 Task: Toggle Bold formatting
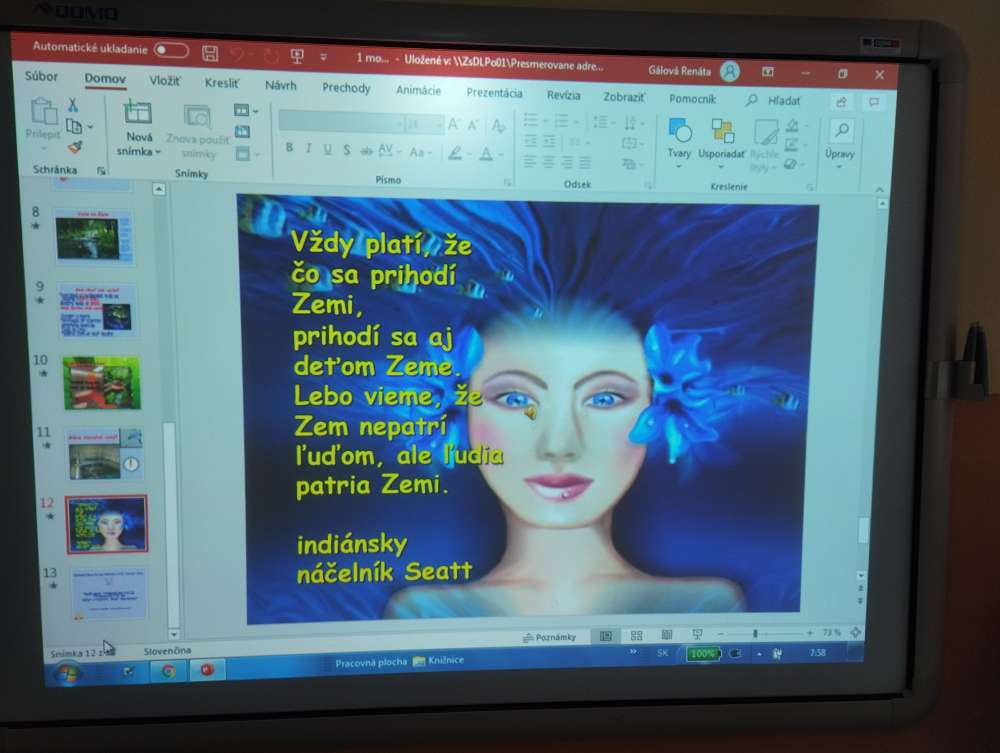(290, 148)
